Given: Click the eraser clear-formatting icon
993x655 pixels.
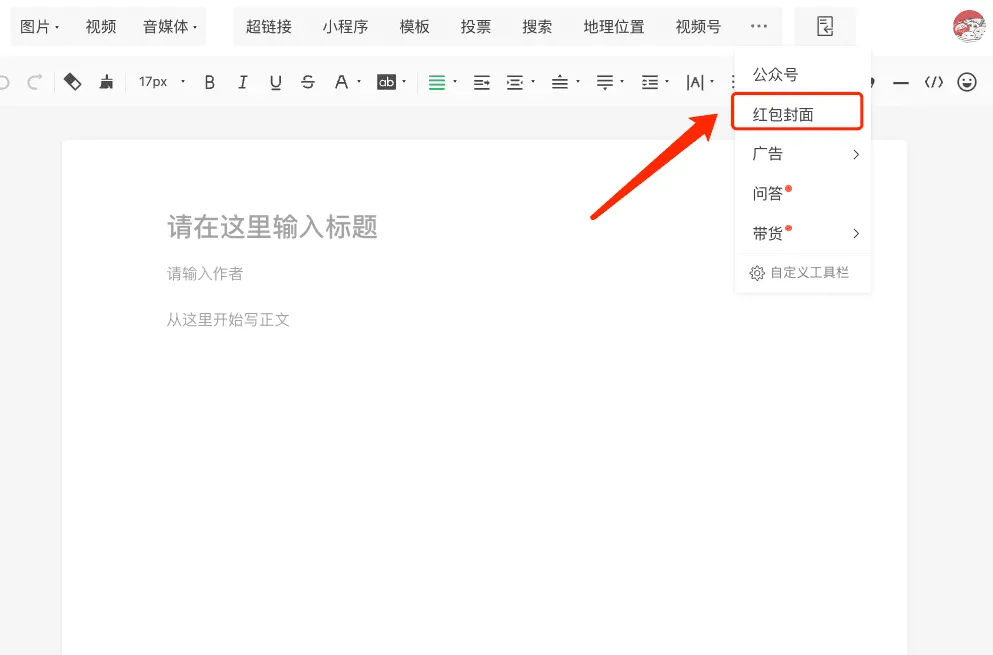Looking at the screenshot, I should 72,82.
